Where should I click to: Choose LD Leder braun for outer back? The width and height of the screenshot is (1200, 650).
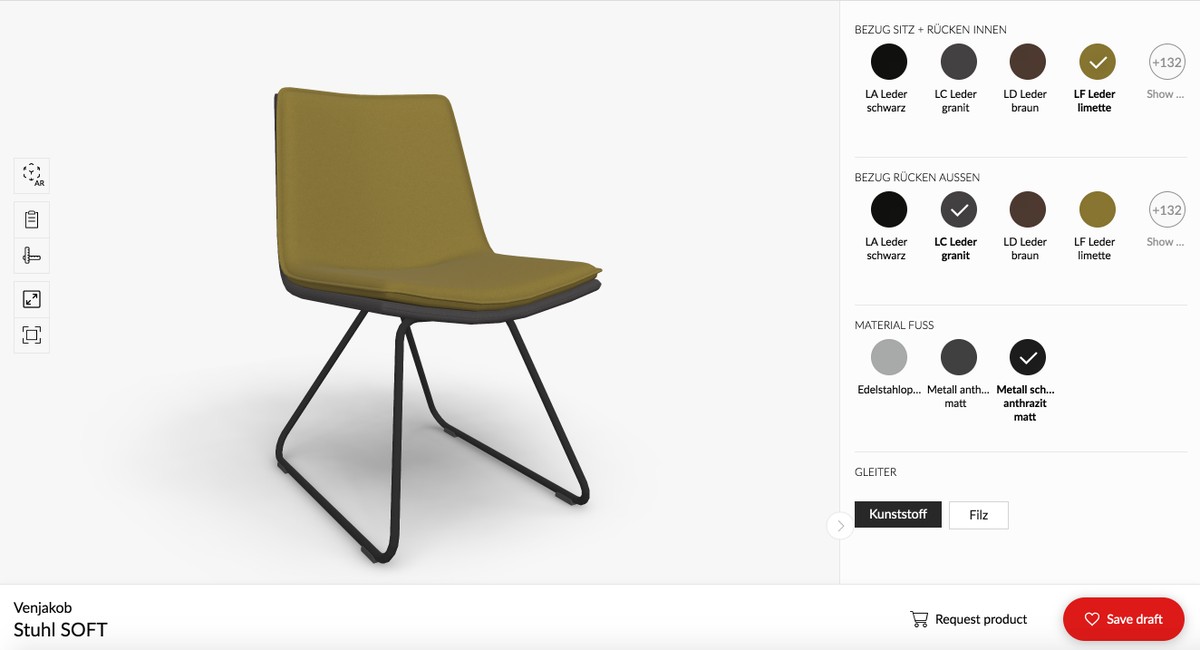point(1027,210)
